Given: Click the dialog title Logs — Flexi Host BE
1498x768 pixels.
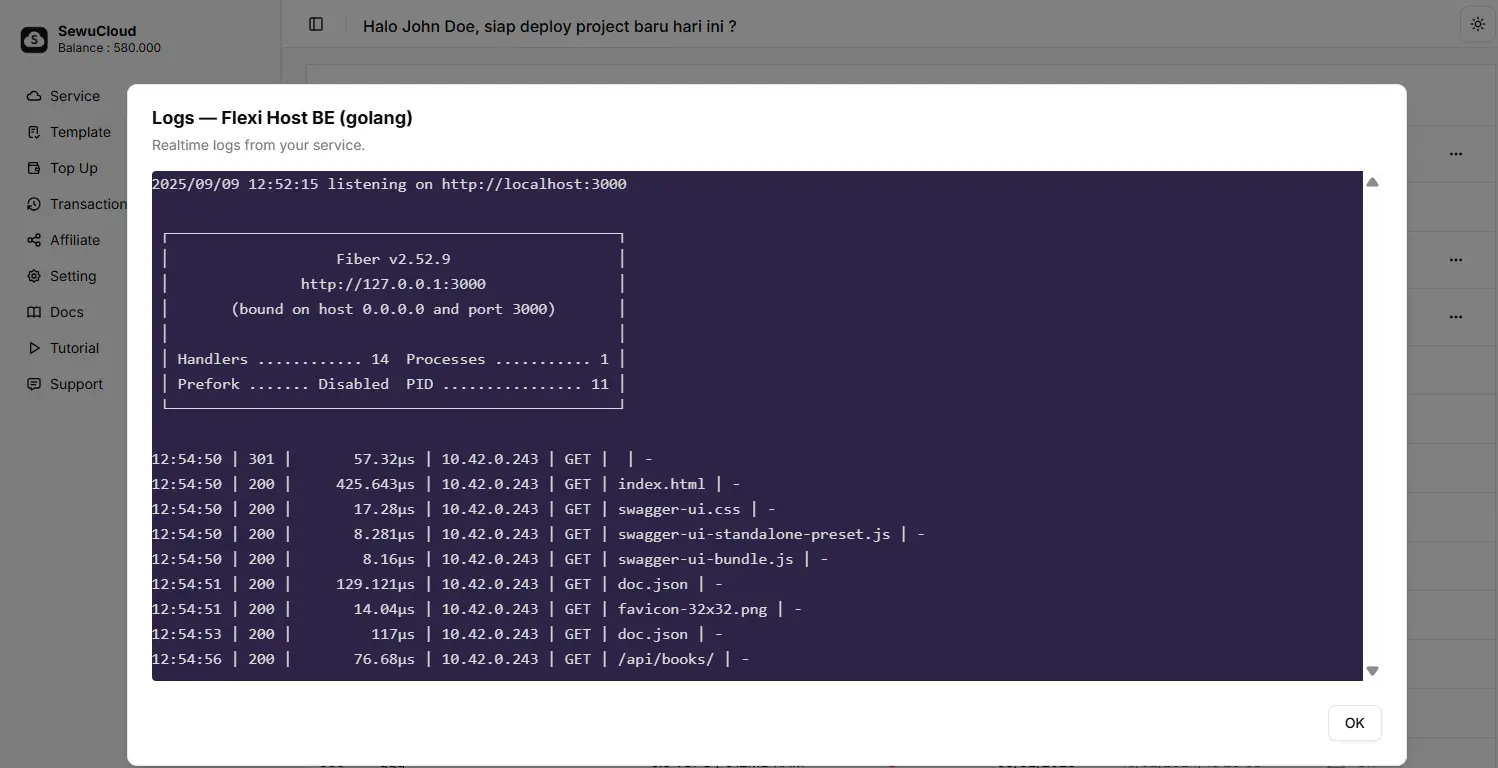Looking at the screenshot, I should click(282, 118).
